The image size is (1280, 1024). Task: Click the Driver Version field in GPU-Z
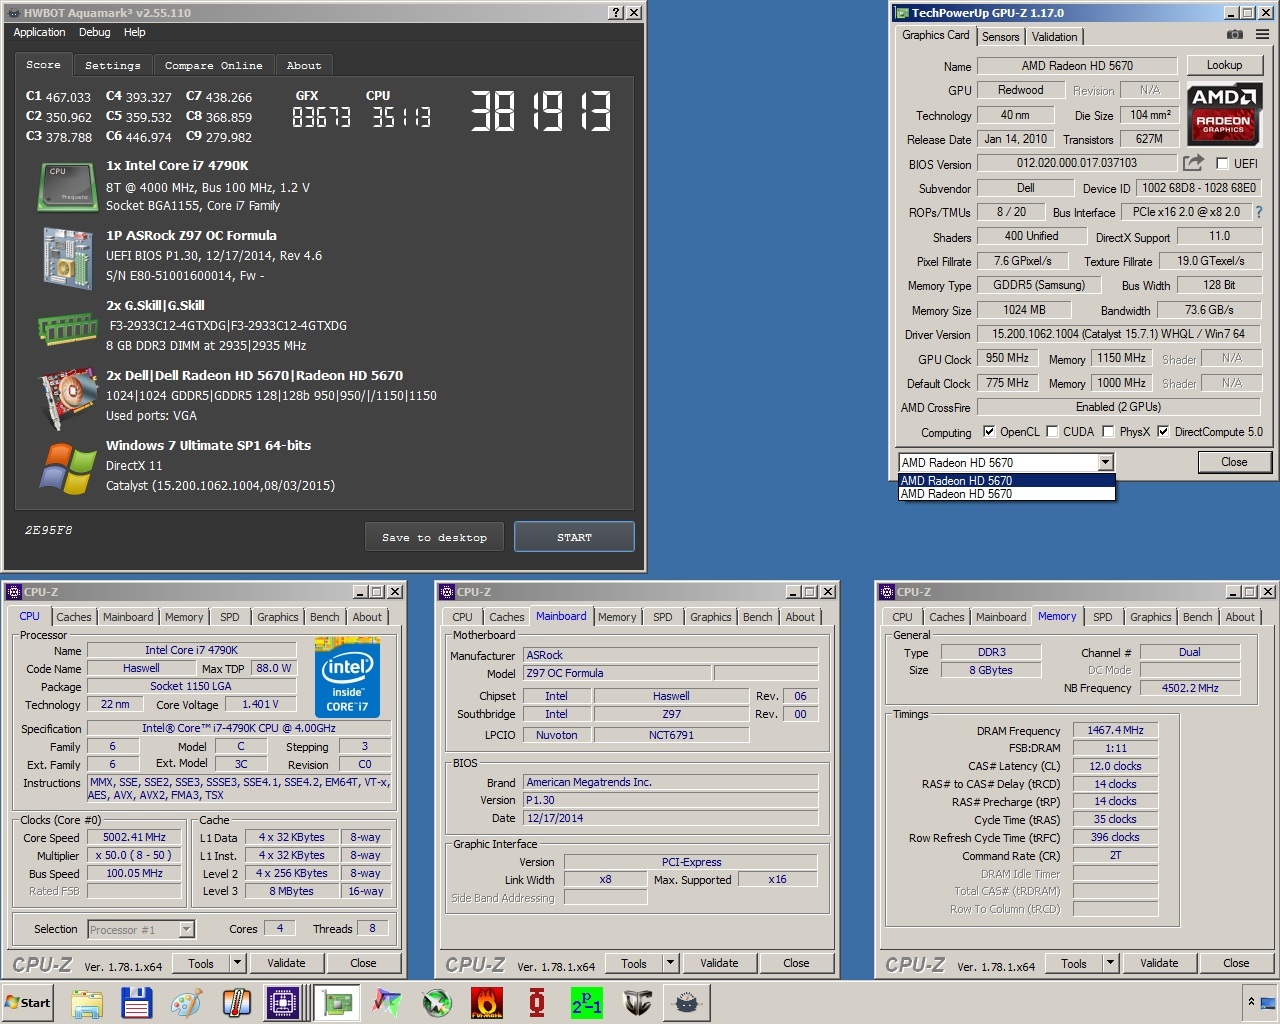tap(1118, 334)
